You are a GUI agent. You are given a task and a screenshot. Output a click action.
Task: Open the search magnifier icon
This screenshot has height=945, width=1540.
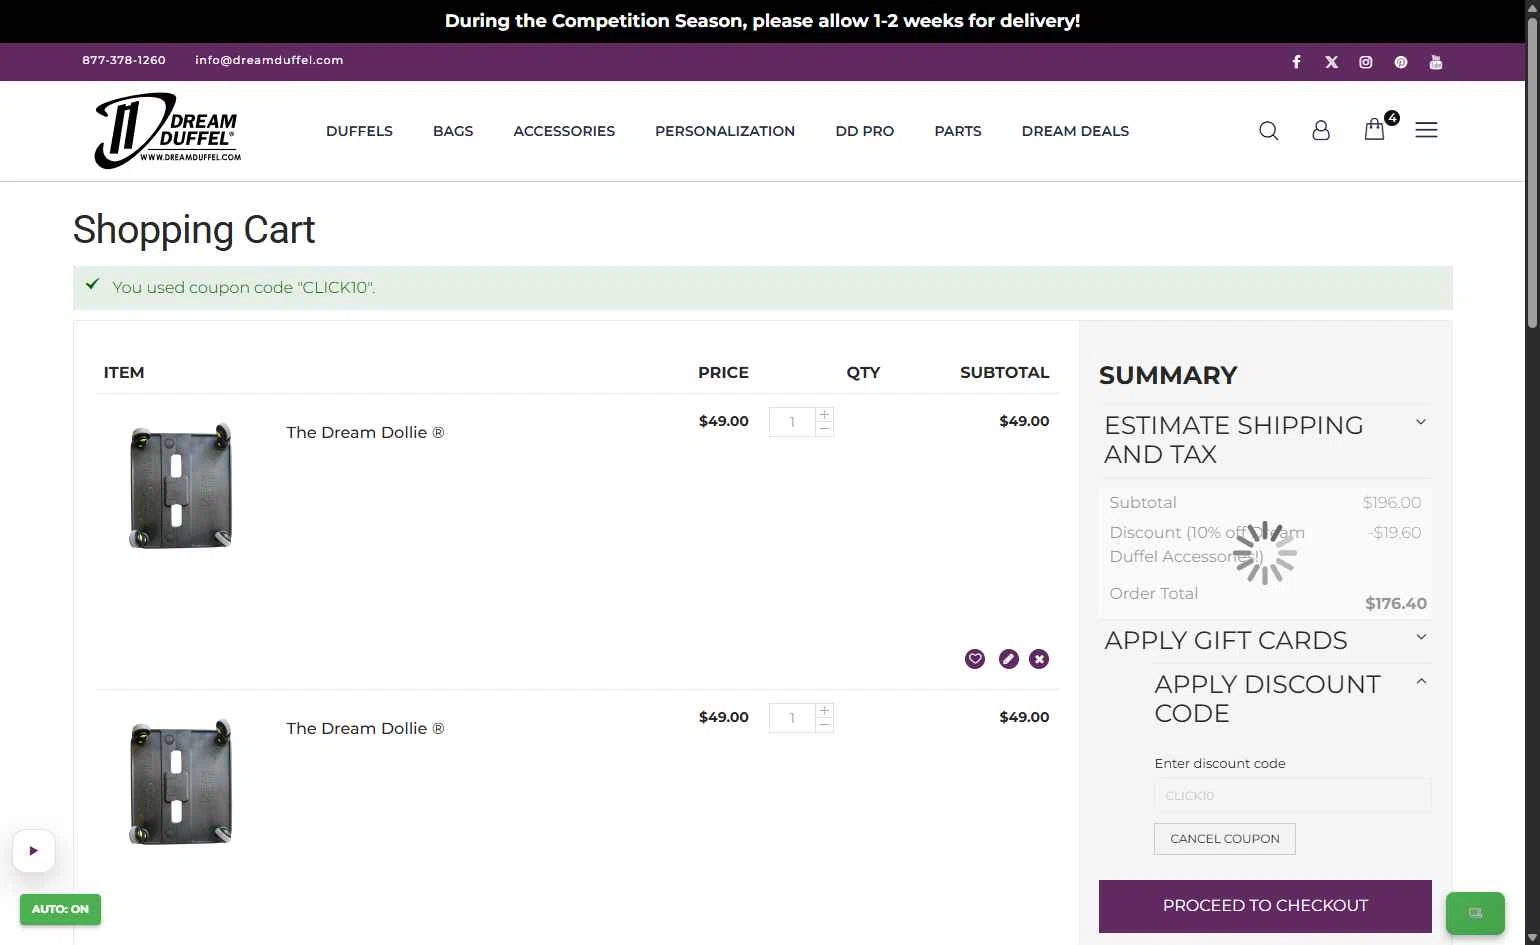[x=1269, y=131]
